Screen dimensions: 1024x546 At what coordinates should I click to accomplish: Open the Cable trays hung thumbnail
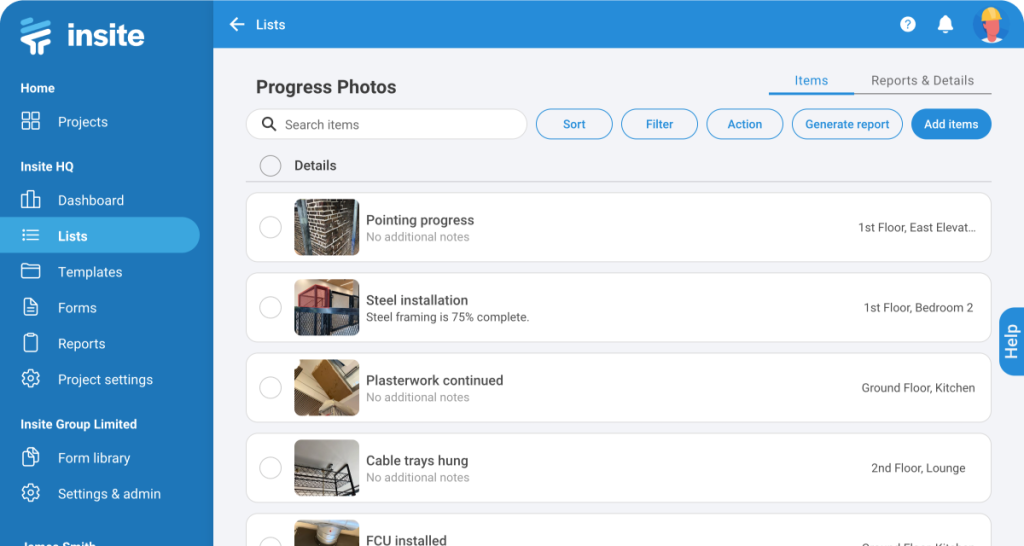click(327, 468)
